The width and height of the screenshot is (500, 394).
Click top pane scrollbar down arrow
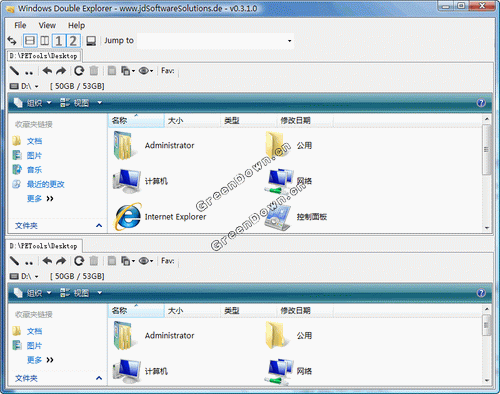point(487,228)
